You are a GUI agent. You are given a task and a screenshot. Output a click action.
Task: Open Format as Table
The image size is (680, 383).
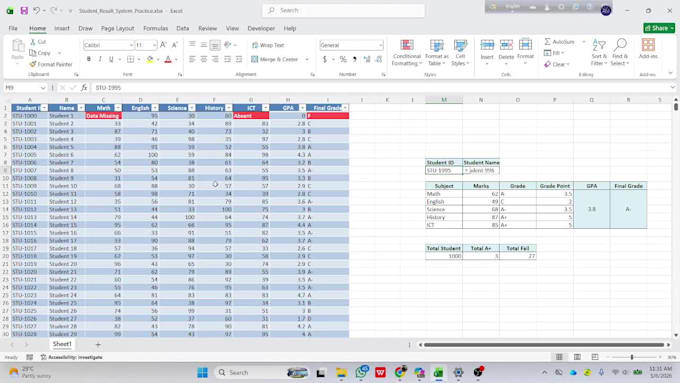[x=437, y=52]
